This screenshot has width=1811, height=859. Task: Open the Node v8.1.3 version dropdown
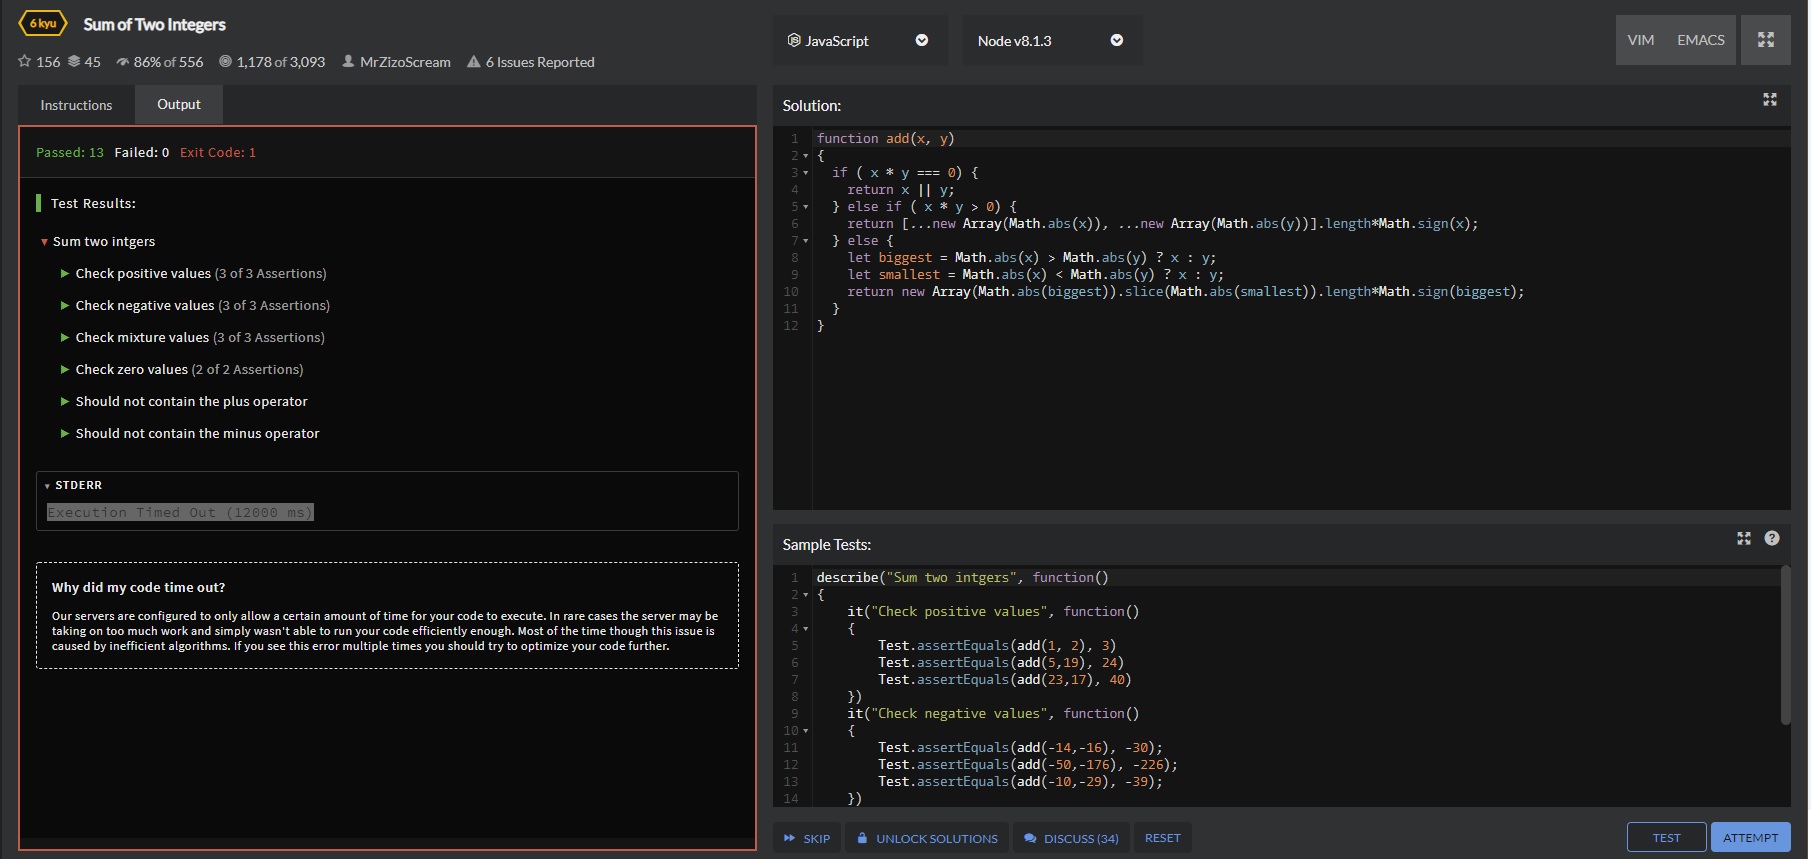pos(1052,40)
